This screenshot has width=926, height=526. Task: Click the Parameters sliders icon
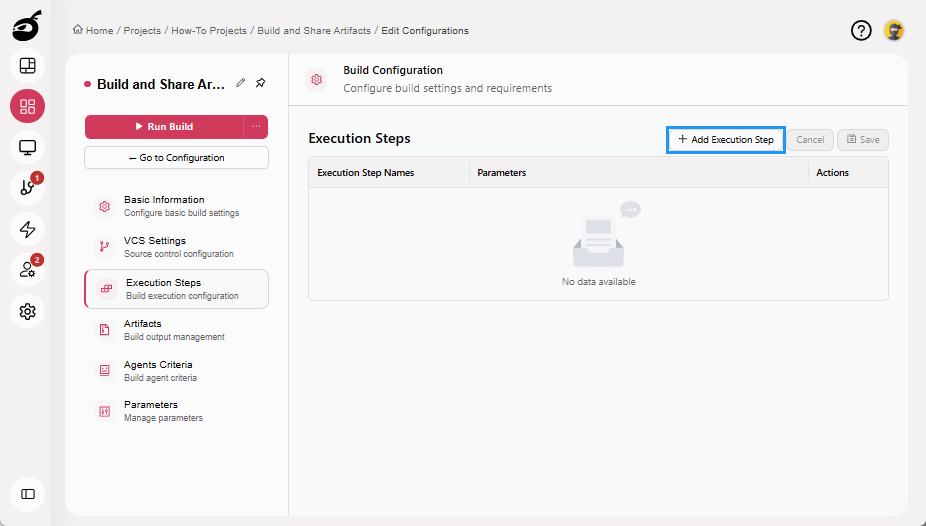pyautogui.click(x=105, y=411)
